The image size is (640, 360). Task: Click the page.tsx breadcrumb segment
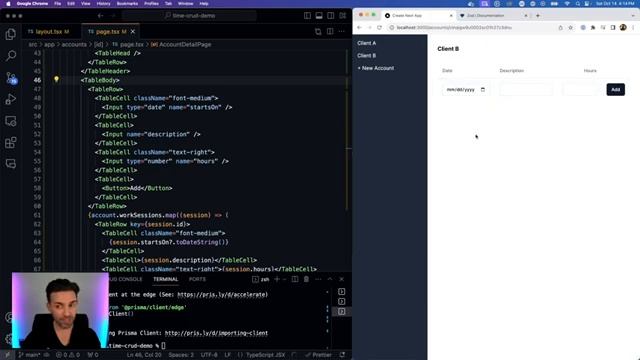pyautogui.click(x=132, y=44)
